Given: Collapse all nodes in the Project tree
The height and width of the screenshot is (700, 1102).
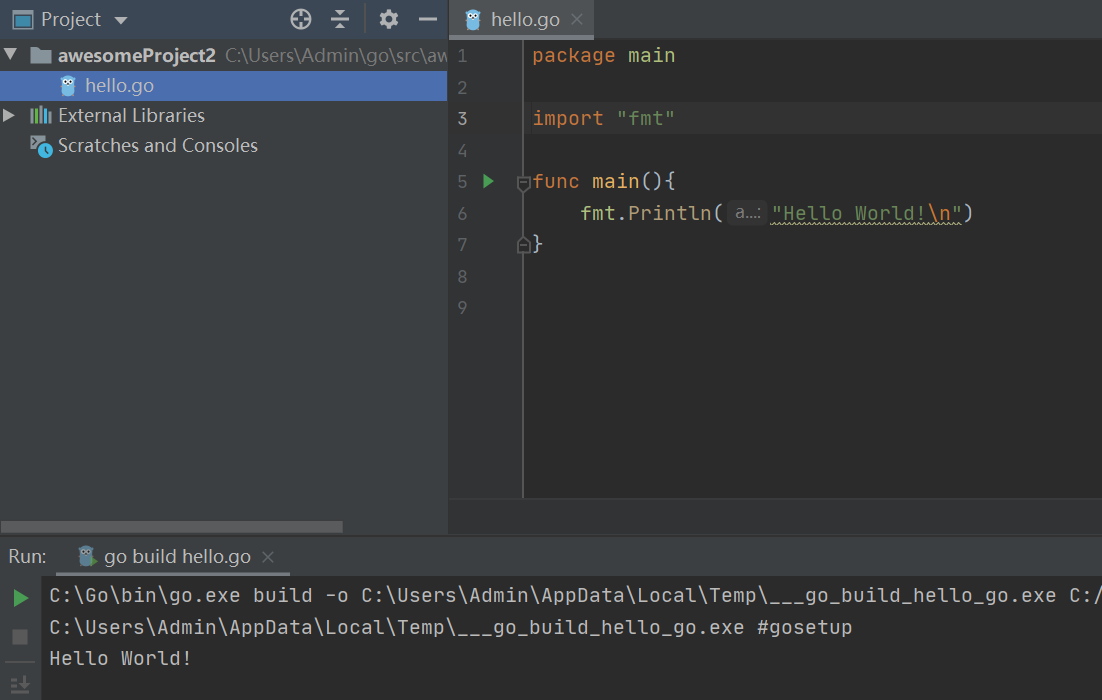Looking at the screenshot, I should pos(340,19).
